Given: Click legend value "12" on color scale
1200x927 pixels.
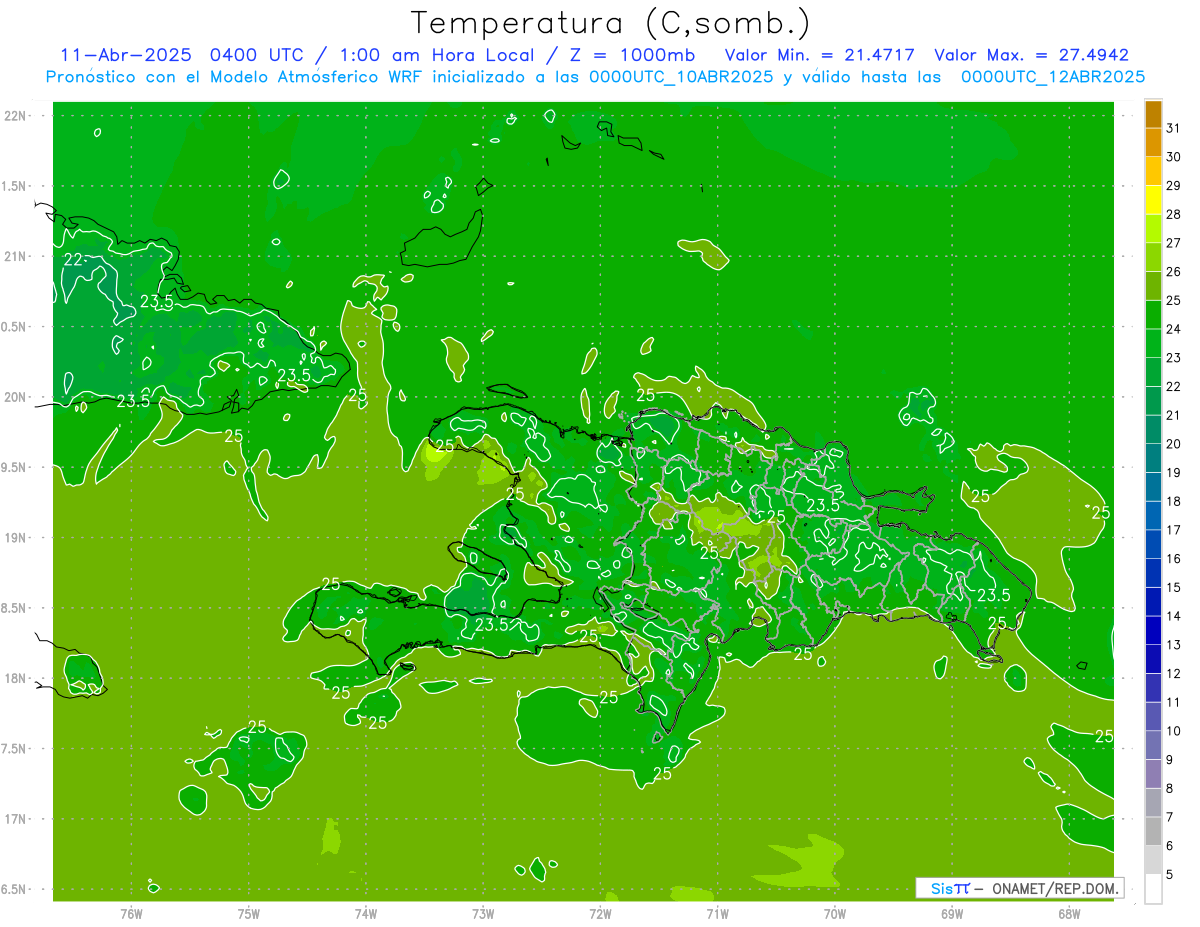Looking at the screenshot, I should (x=1173, y=674).
